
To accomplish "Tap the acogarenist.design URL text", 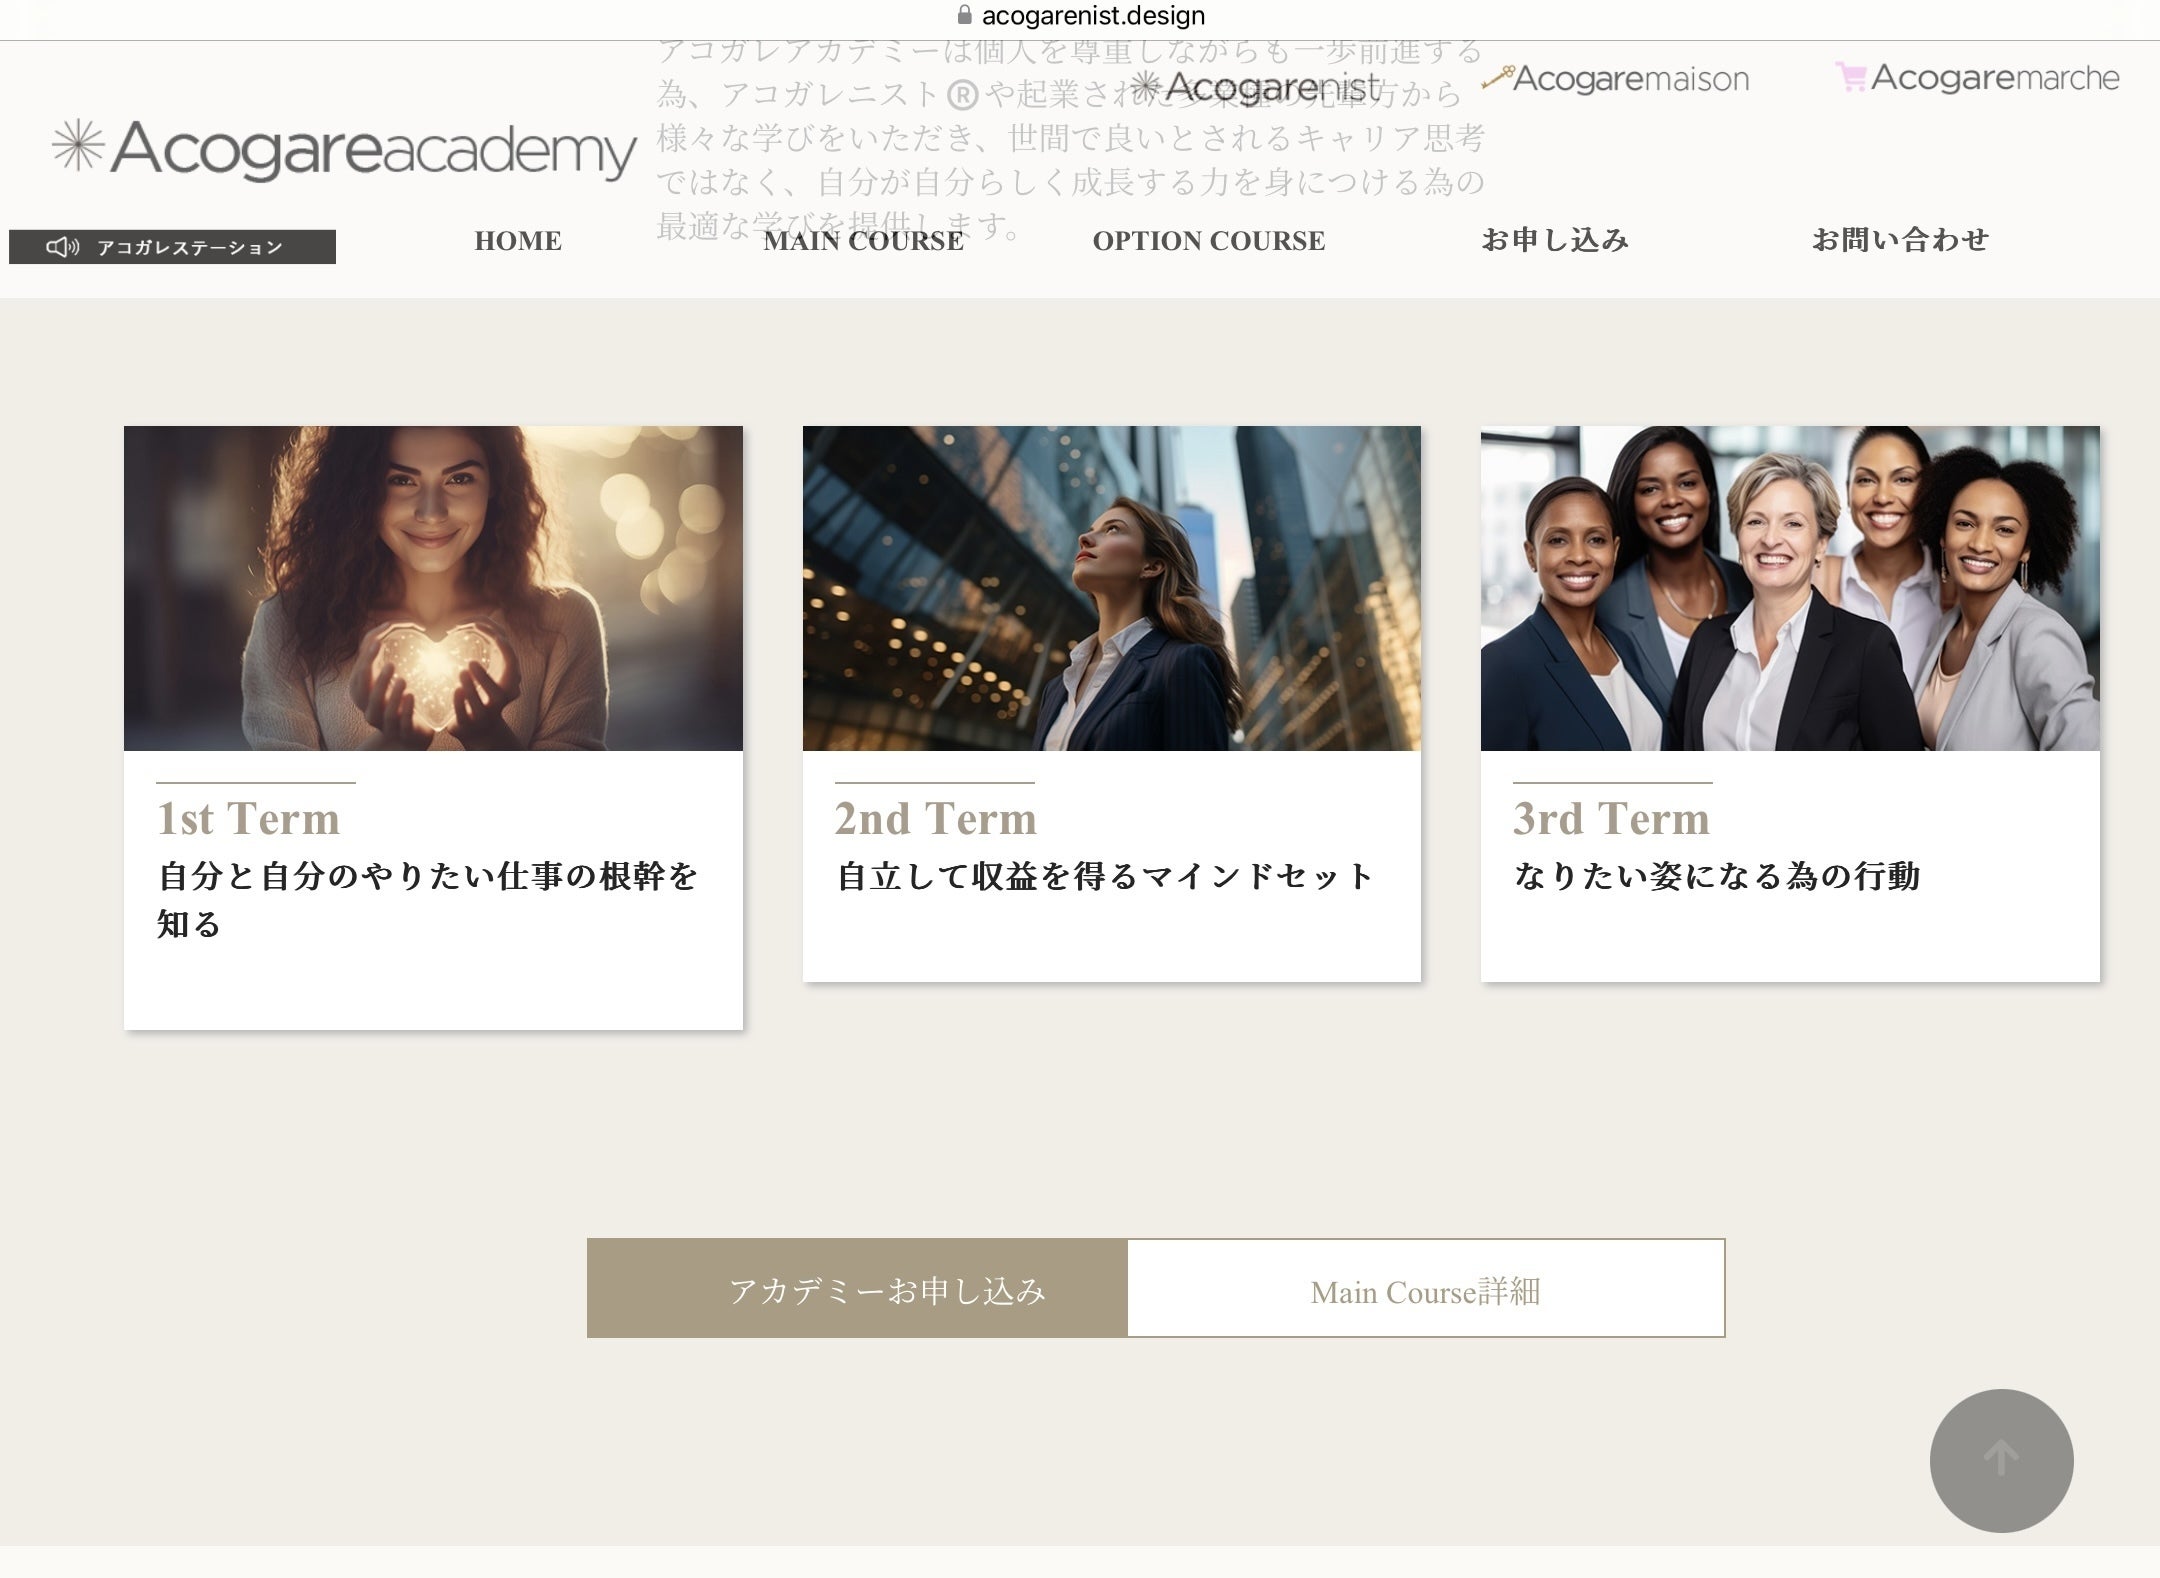I will pyautogui.click(x=1093, y=15).
